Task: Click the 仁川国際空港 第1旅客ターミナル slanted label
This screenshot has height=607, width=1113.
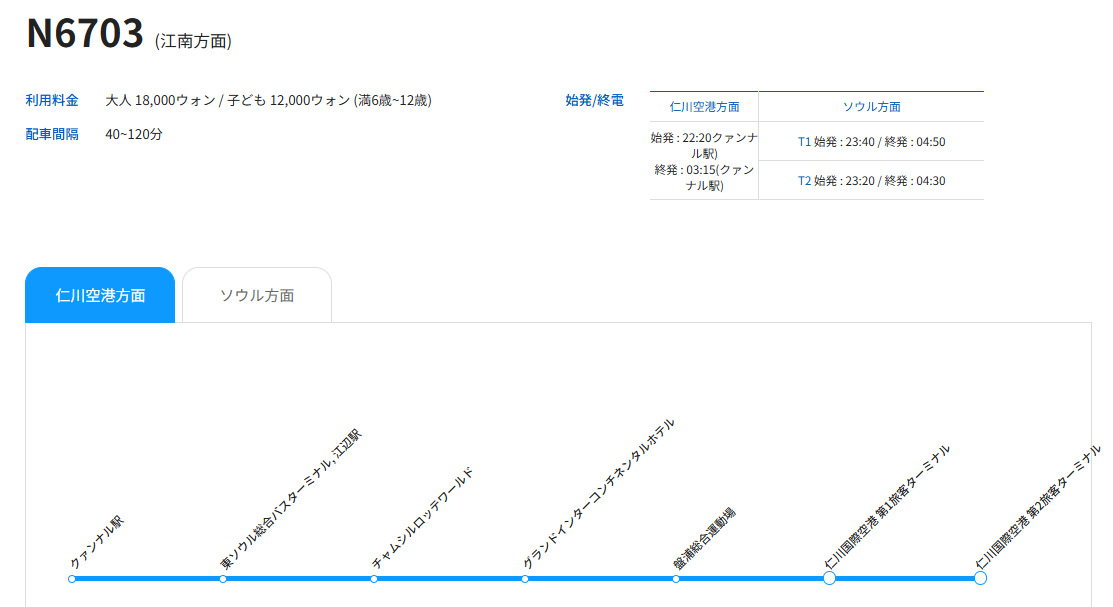Action: point(886,507)
